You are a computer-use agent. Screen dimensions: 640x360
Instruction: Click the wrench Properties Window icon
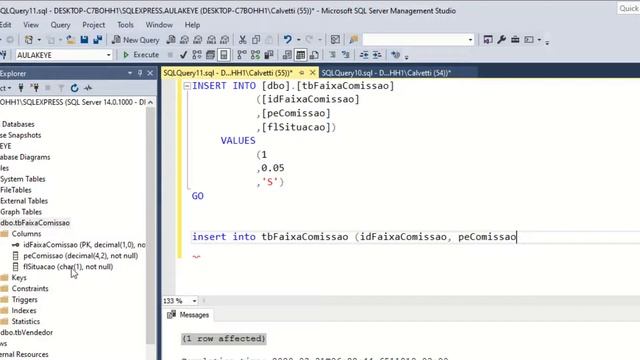point(502,40)
